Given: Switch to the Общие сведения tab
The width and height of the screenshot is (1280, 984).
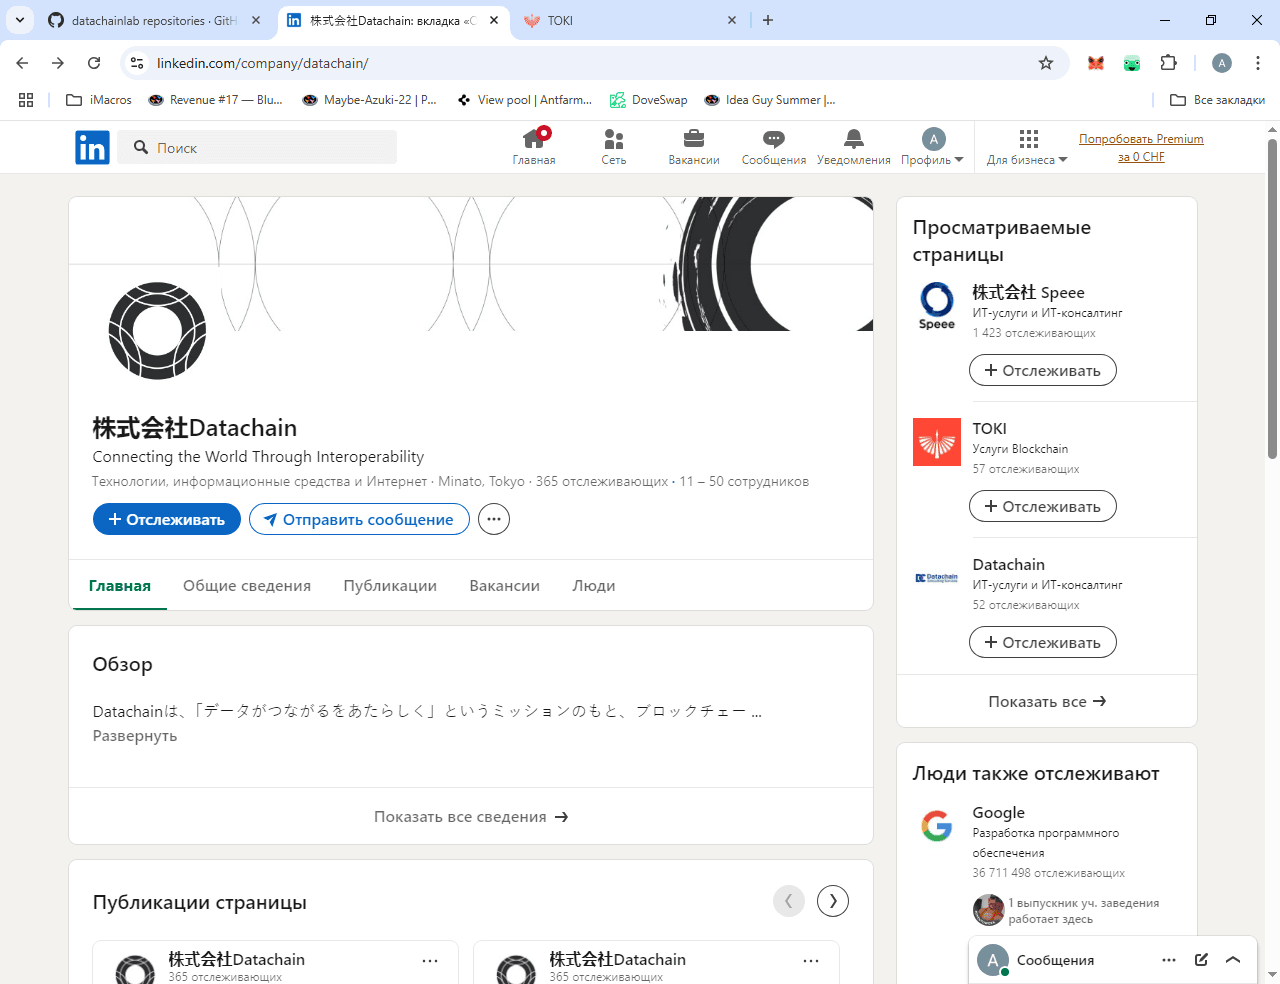Looking at the screenshot, I should tap(247, 586).
